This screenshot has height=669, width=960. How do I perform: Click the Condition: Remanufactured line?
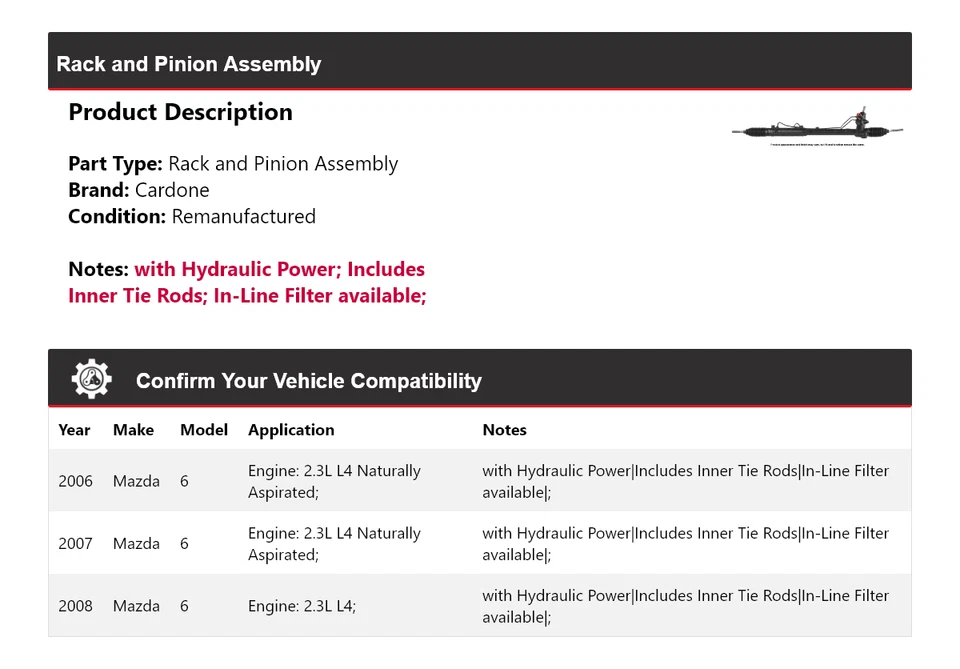click(x=192, y=216)
